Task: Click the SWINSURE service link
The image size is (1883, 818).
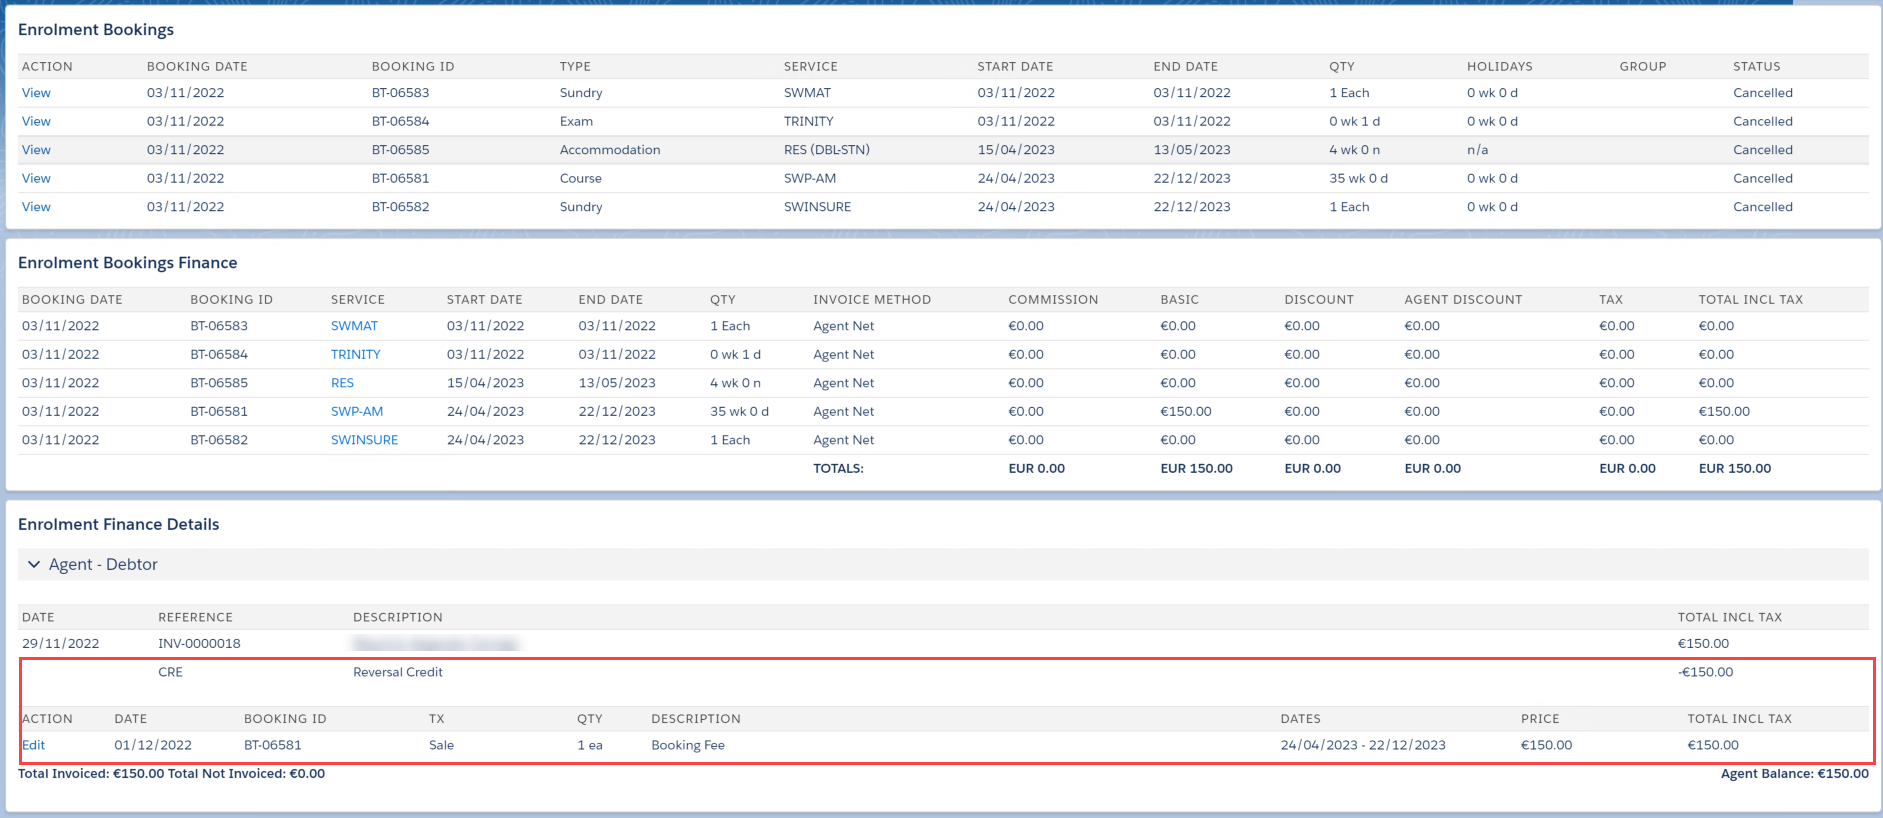Action: pyautogui.click(x=364, y=440)
